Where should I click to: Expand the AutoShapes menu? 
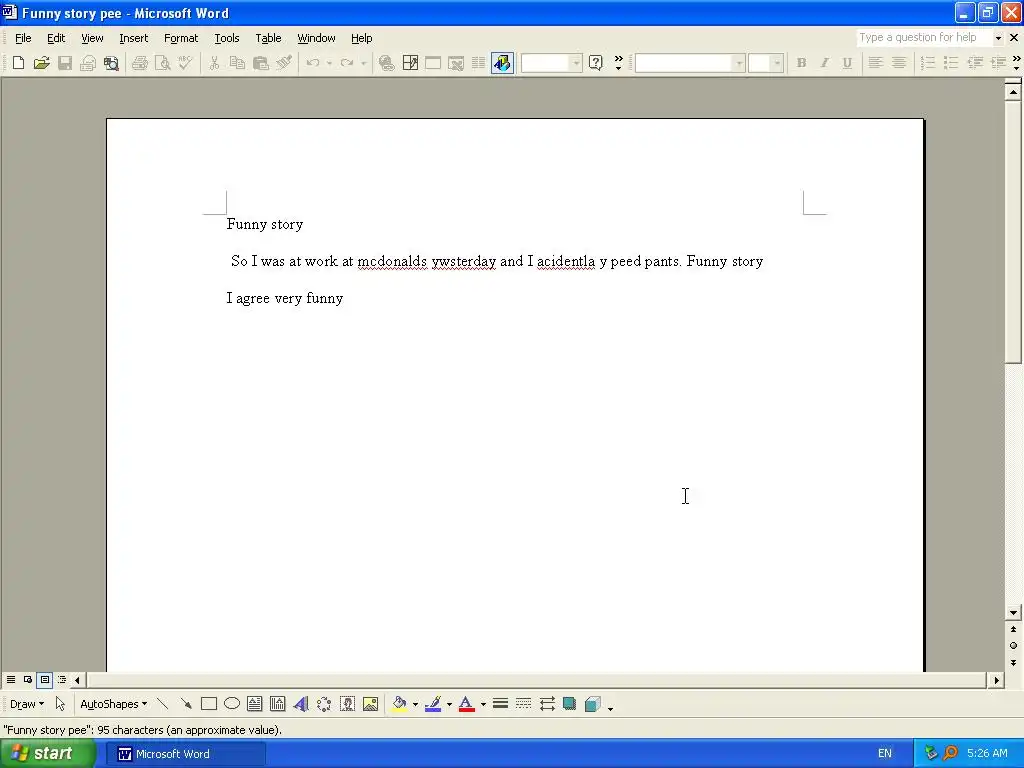[113, 704]
